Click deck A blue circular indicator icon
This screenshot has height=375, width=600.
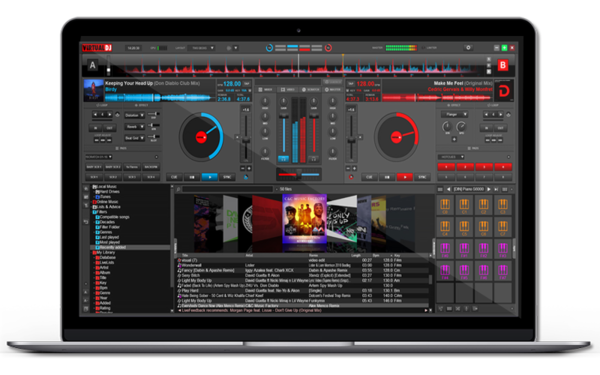click(x=269, y=48)
